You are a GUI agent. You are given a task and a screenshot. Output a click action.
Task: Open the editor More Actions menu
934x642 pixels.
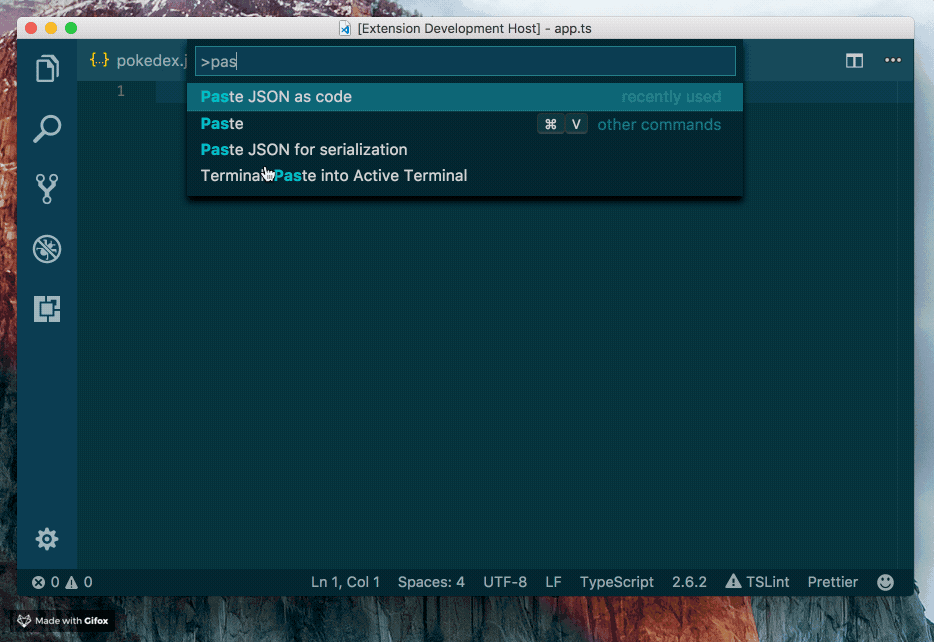893,60
